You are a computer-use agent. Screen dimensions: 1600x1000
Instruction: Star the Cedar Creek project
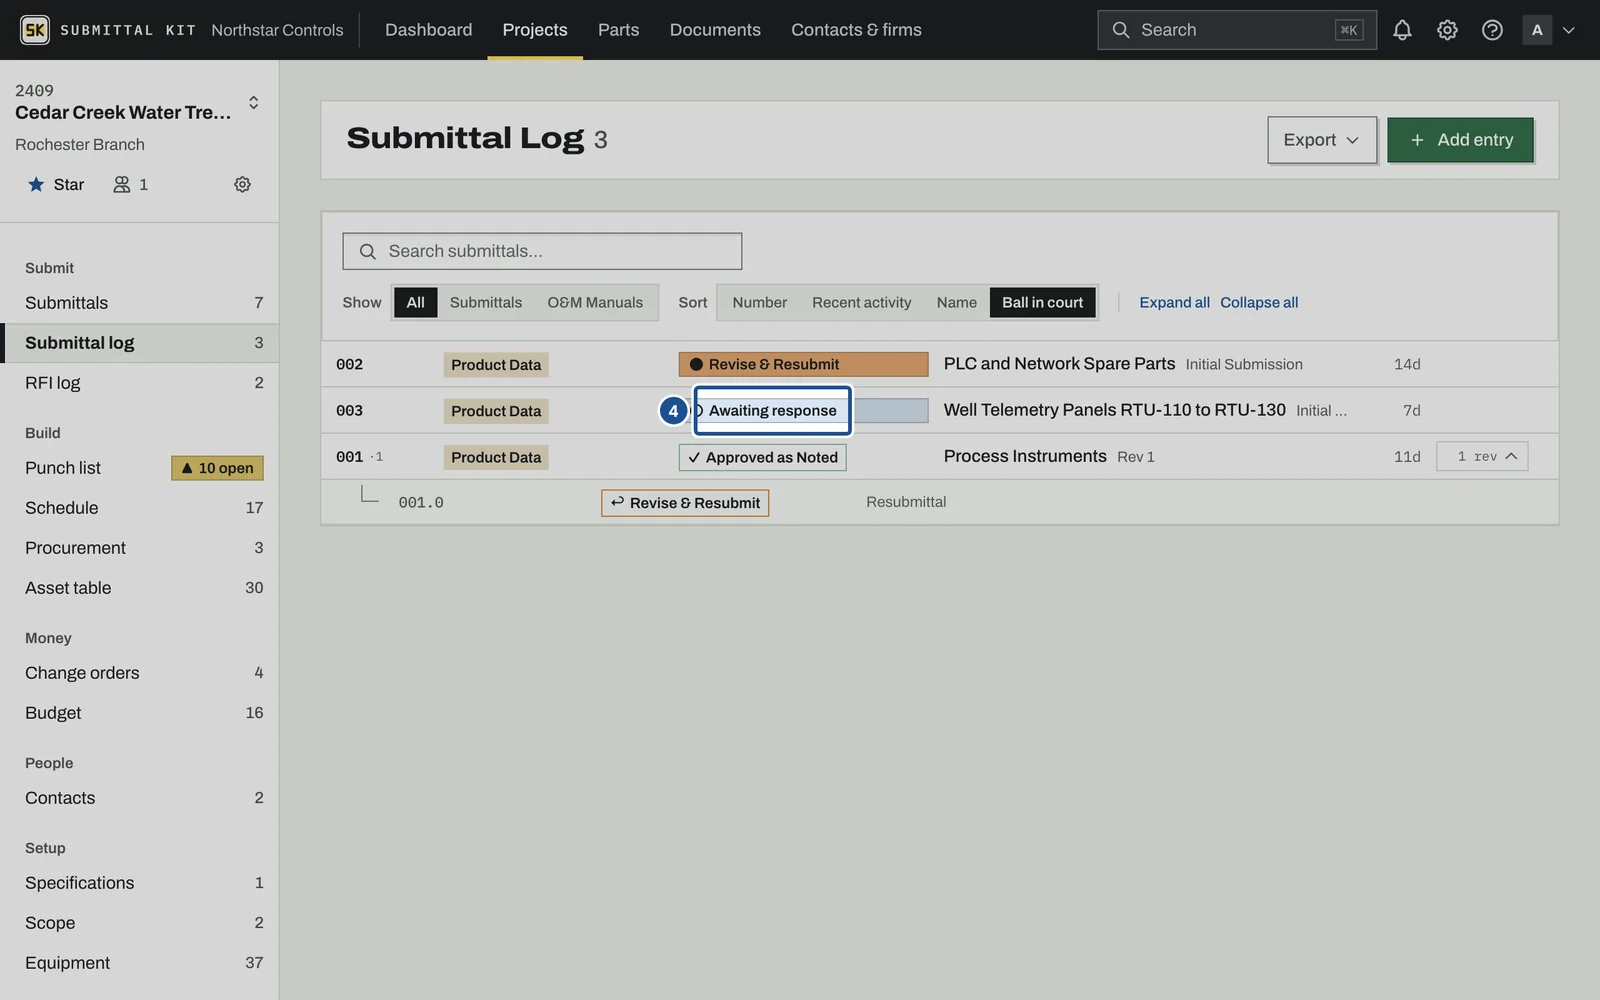click(56, 184)
